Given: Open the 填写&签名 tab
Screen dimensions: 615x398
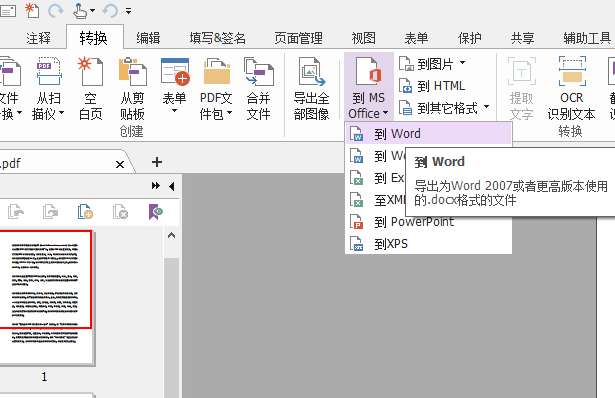Looking at the screenshot, I should (217, 38).
